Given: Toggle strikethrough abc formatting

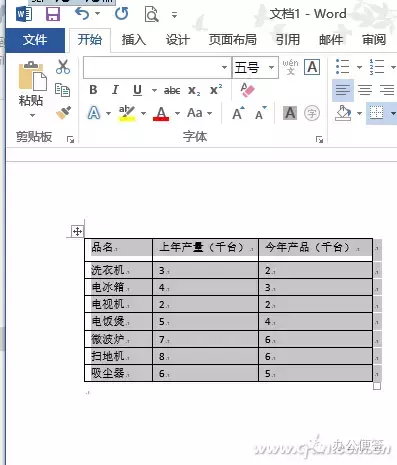Looking at the screenshot, I should 172,90.
